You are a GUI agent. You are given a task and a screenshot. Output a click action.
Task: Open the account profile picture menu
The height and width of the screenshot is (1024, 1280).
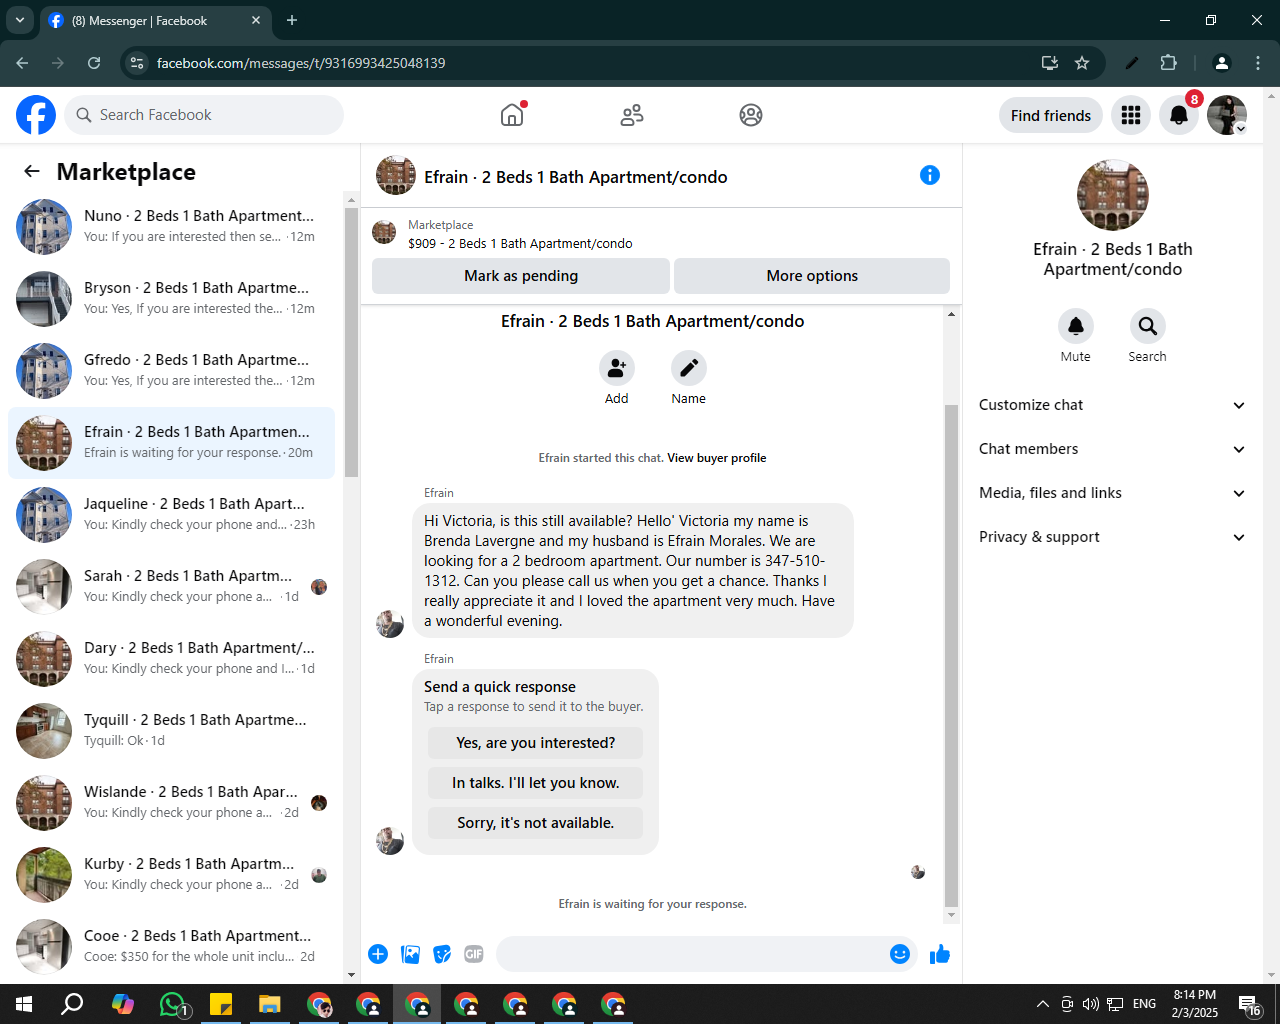(1227, 115)
